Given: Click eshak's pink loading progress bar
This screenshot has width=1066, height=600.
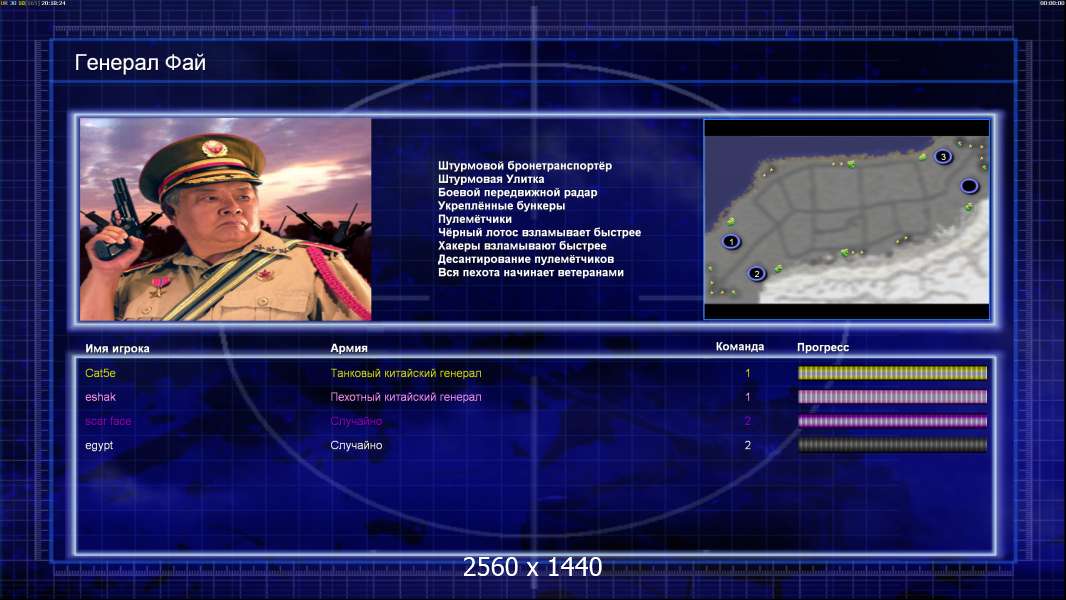Looking at the screenshot, I should 892,397.
